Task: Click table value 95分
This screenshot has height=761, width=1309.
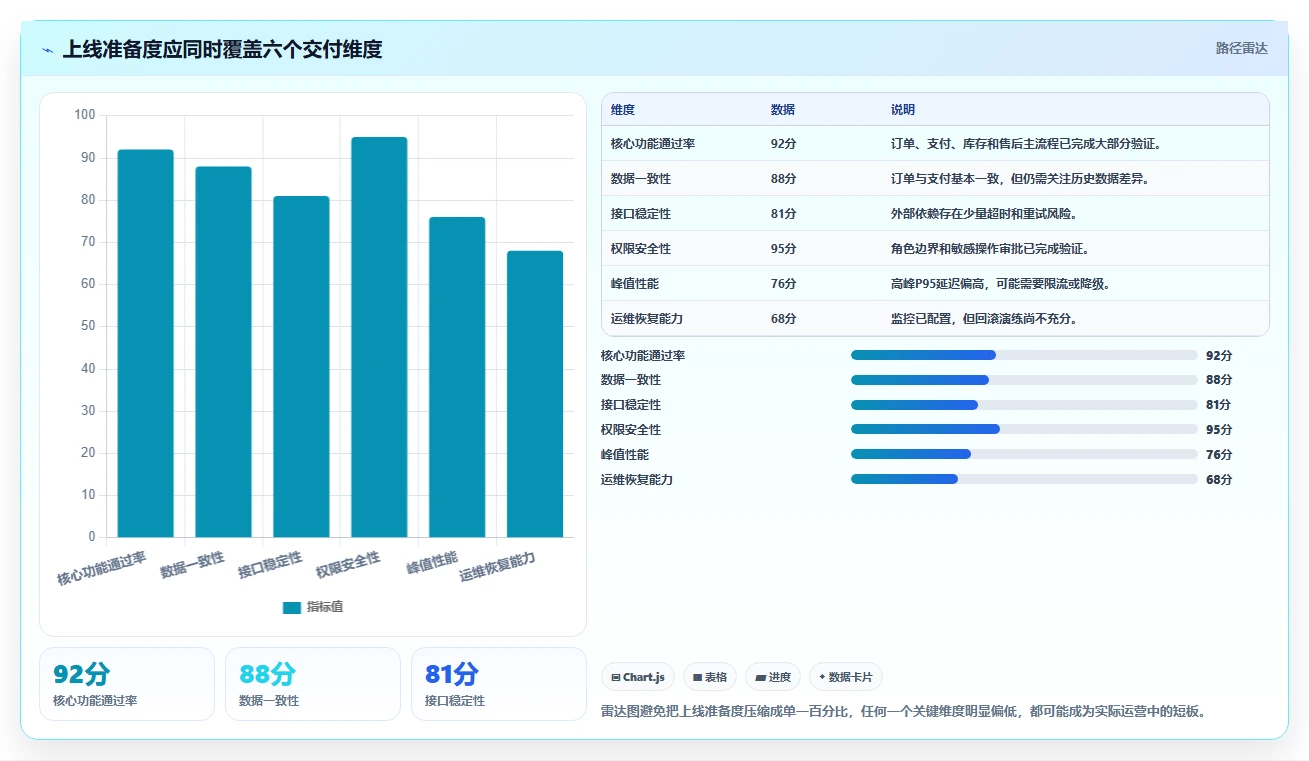Action: 784,249
